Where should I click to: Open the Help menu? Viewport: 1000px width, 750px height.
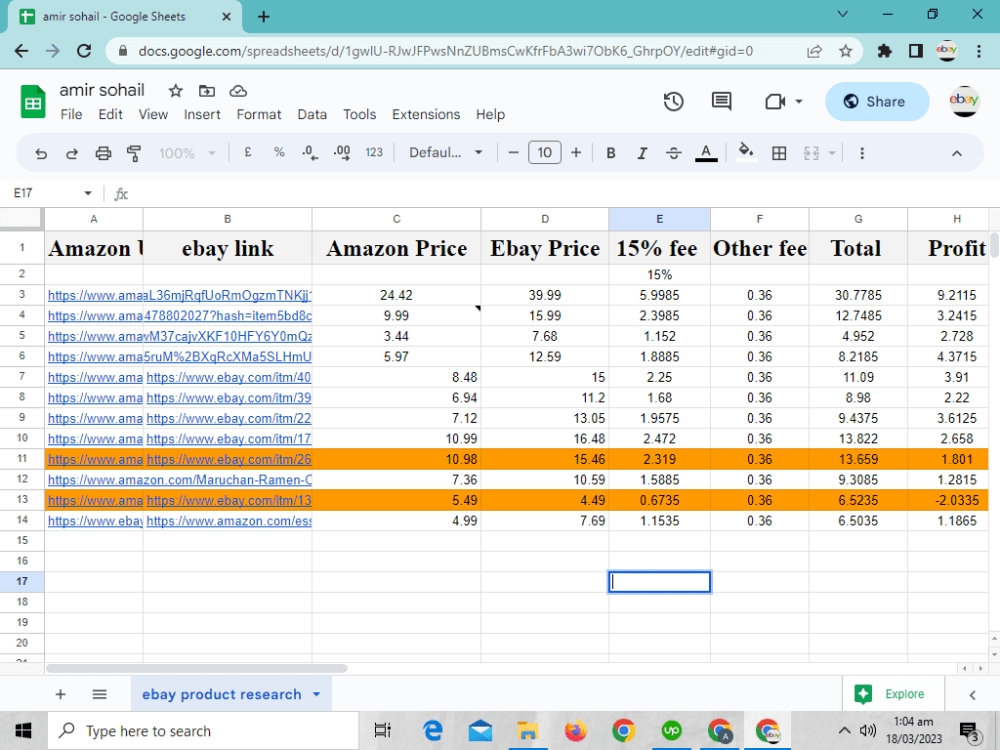(x=490, y=115)
